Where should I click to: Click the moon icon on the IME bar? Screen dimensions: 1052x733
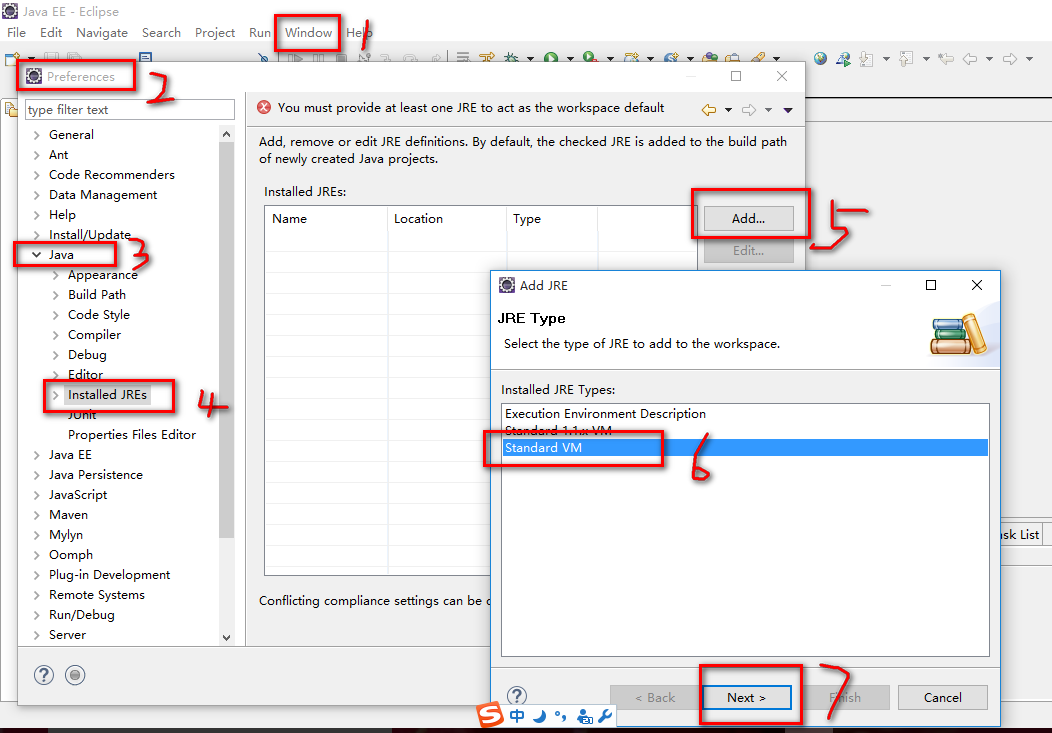539,716
